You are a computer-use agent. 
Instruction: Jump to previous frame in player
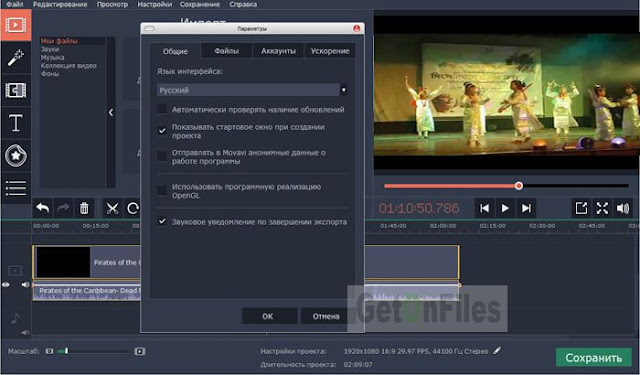coord(484,209)
